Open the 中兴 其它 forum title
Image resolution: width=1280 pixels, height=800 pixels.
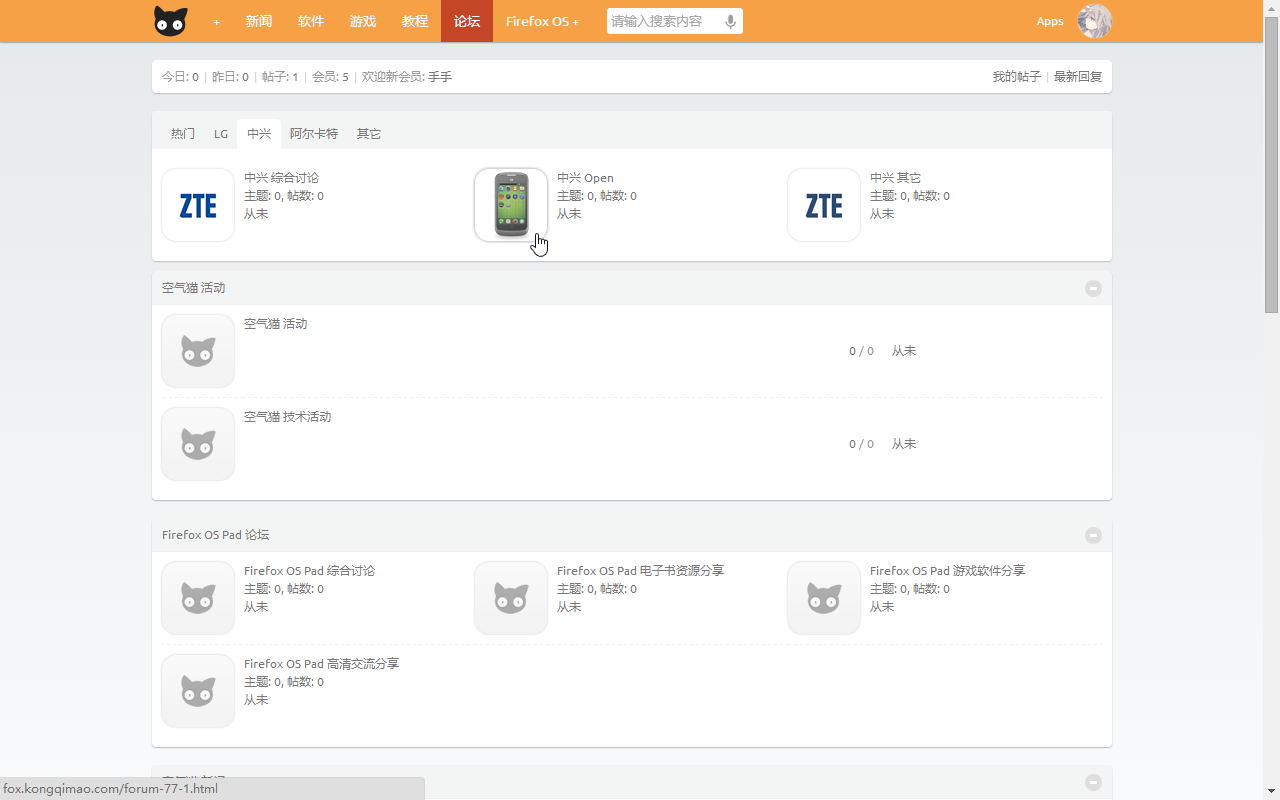895,178
